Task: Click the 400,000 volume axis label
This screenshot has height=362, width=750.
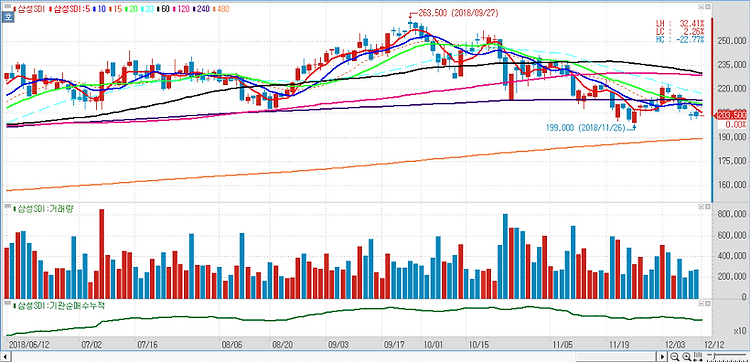Action: [733, 256]
